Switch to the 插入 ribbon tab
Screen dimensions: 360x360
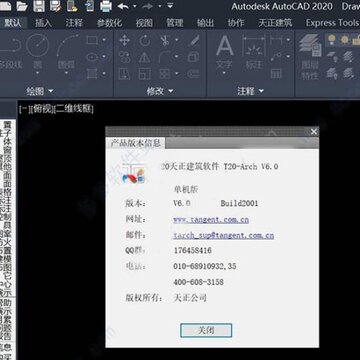point(44,23)
